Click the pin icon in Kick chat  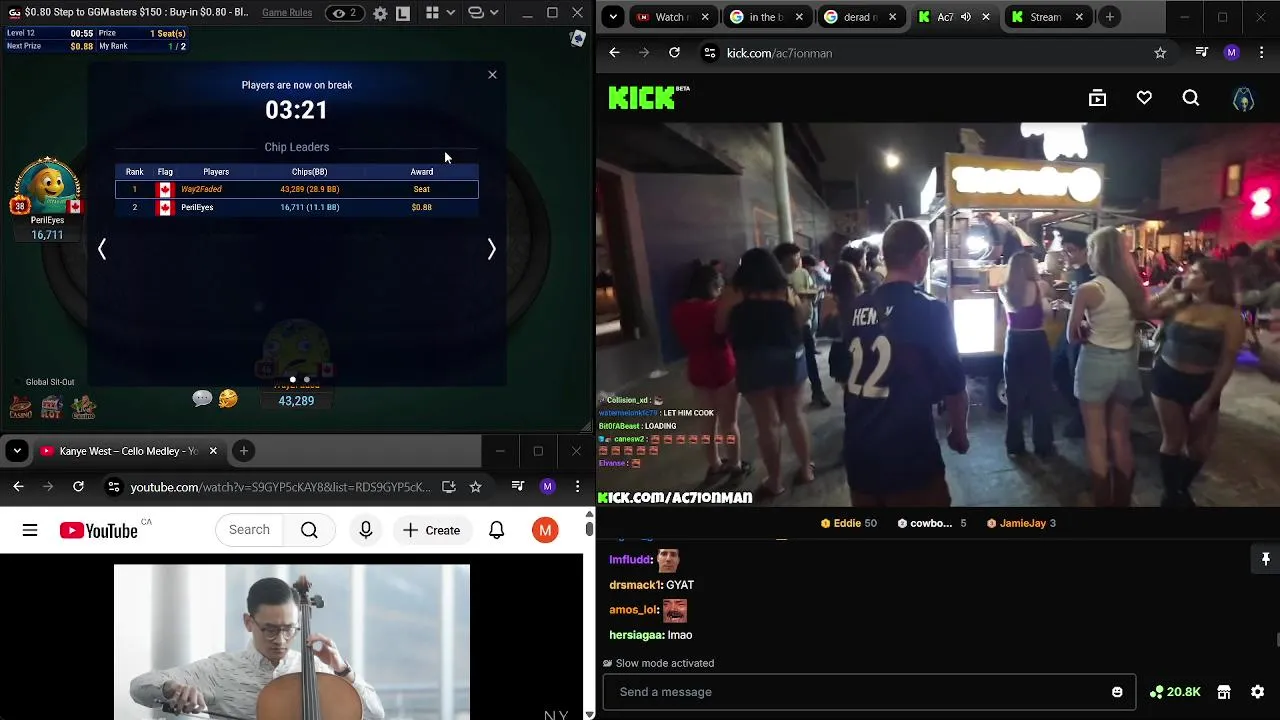[1265, 559]
